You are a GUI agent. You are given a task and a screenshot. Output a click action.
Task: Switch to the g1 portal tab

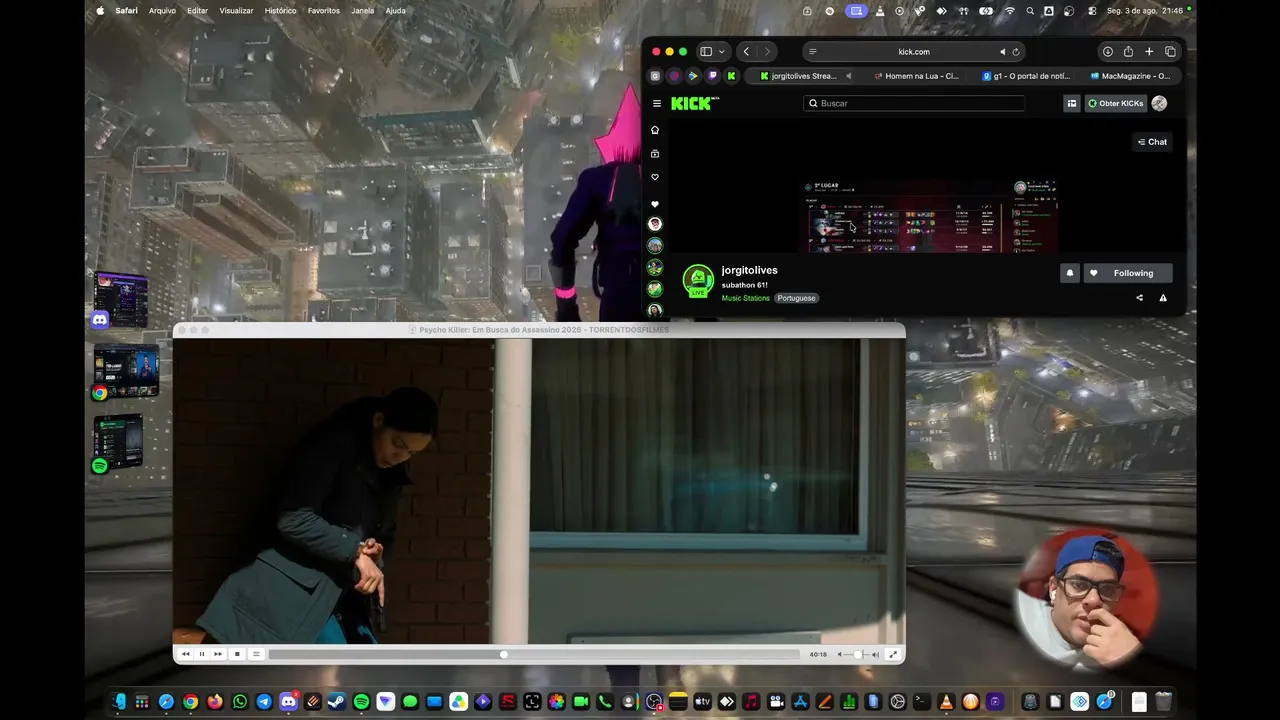[x=1025, y=76]
